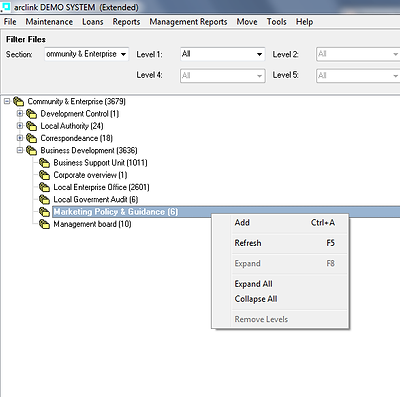Click the Filter Files heading
400x397 pixels.
pyautogui.click(x=26, y=39)
